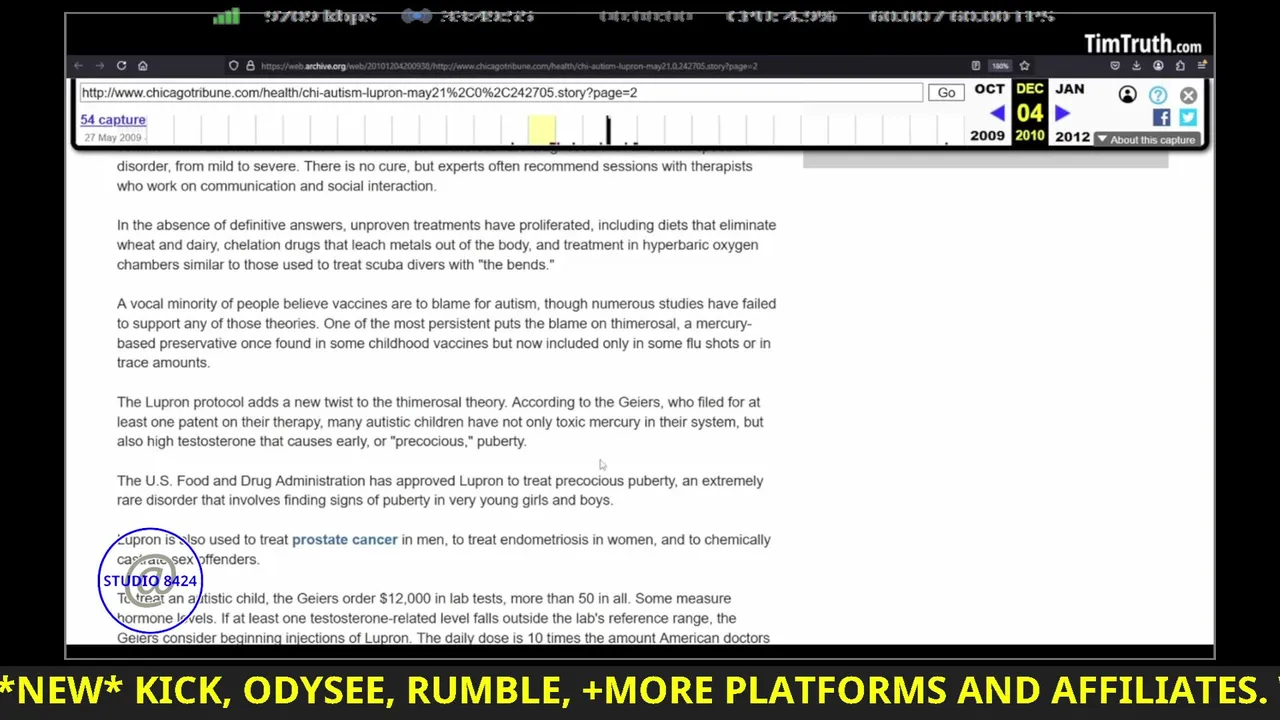Click the padlock site security icon
The image size is (1280, 720).
(250, 66)
